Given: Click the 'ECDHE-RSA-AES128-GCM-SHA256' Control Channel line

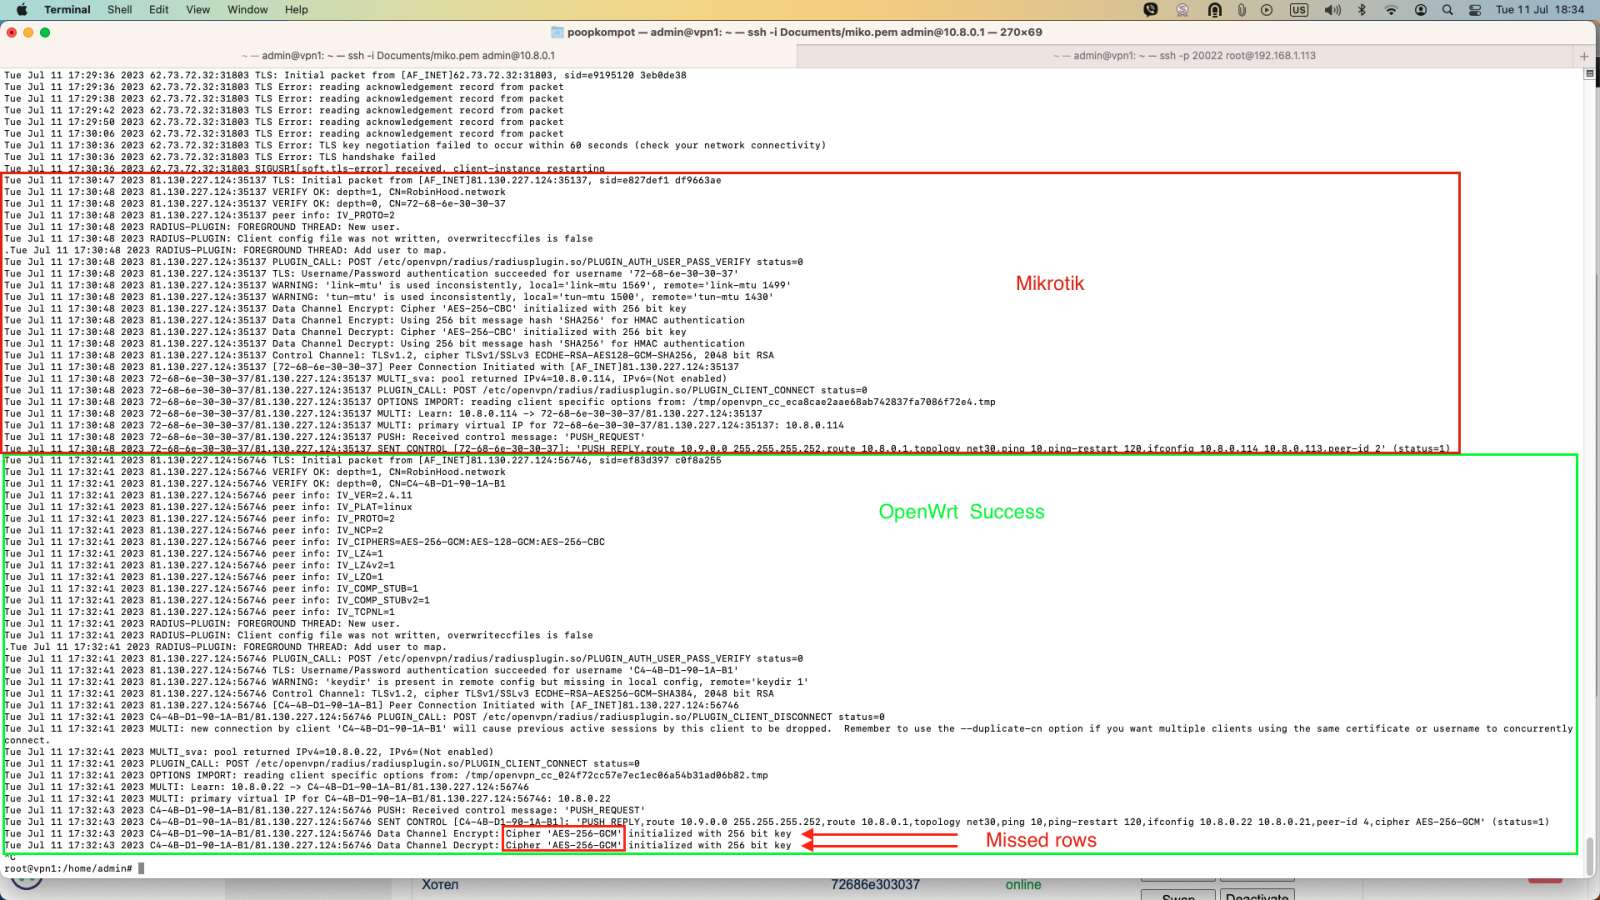Looking at the screenshot, I should coord(388,355).
